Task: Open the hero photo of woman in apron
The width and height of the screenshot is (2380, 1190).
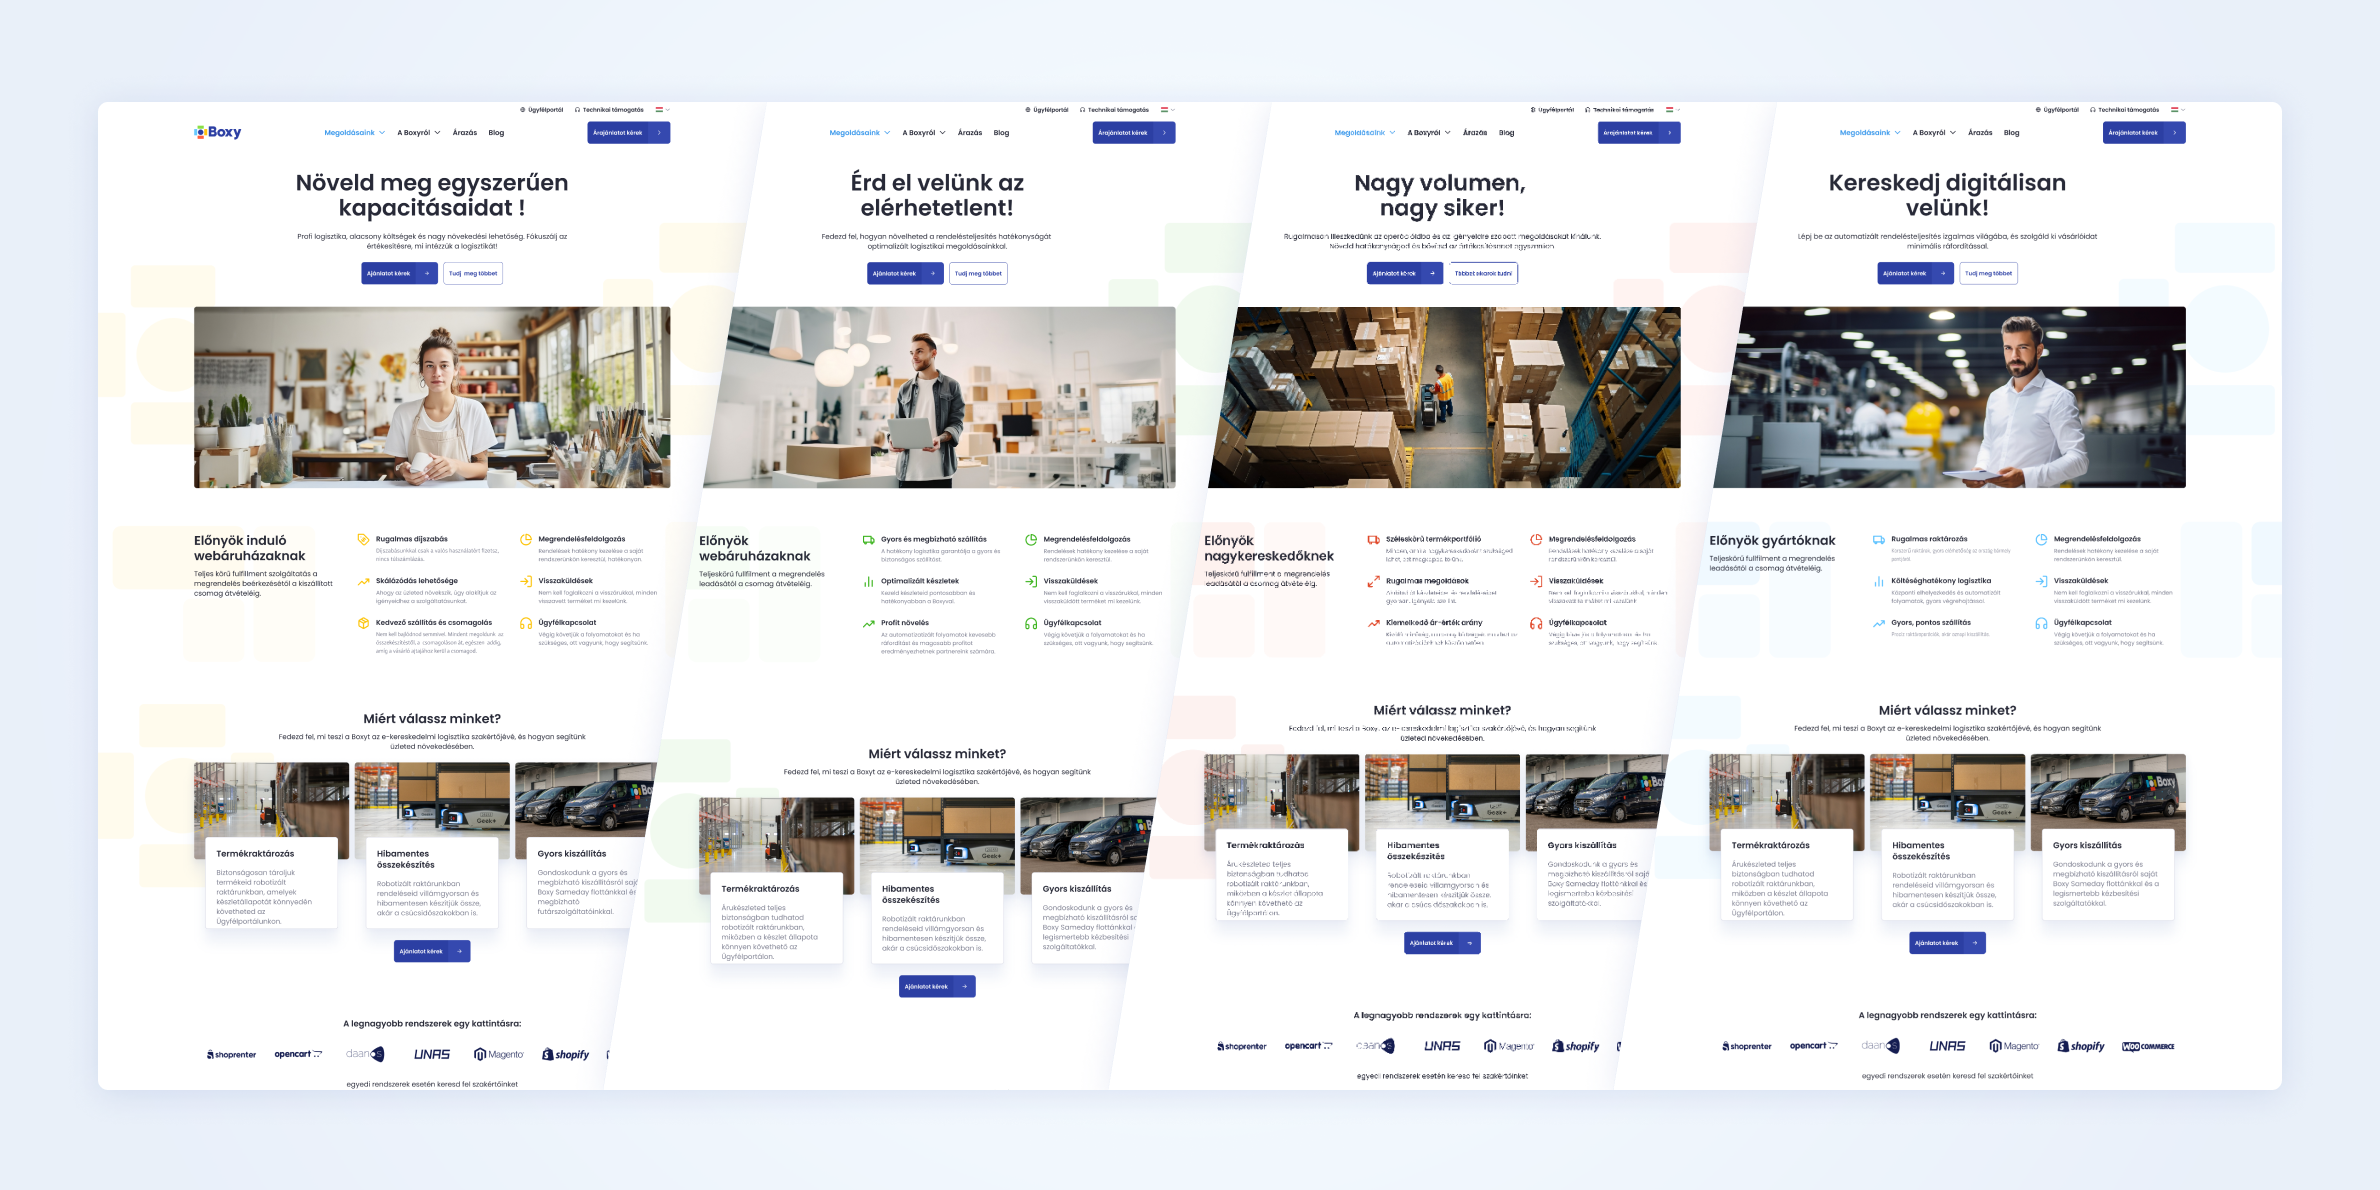Action: (x=432, y=397)
